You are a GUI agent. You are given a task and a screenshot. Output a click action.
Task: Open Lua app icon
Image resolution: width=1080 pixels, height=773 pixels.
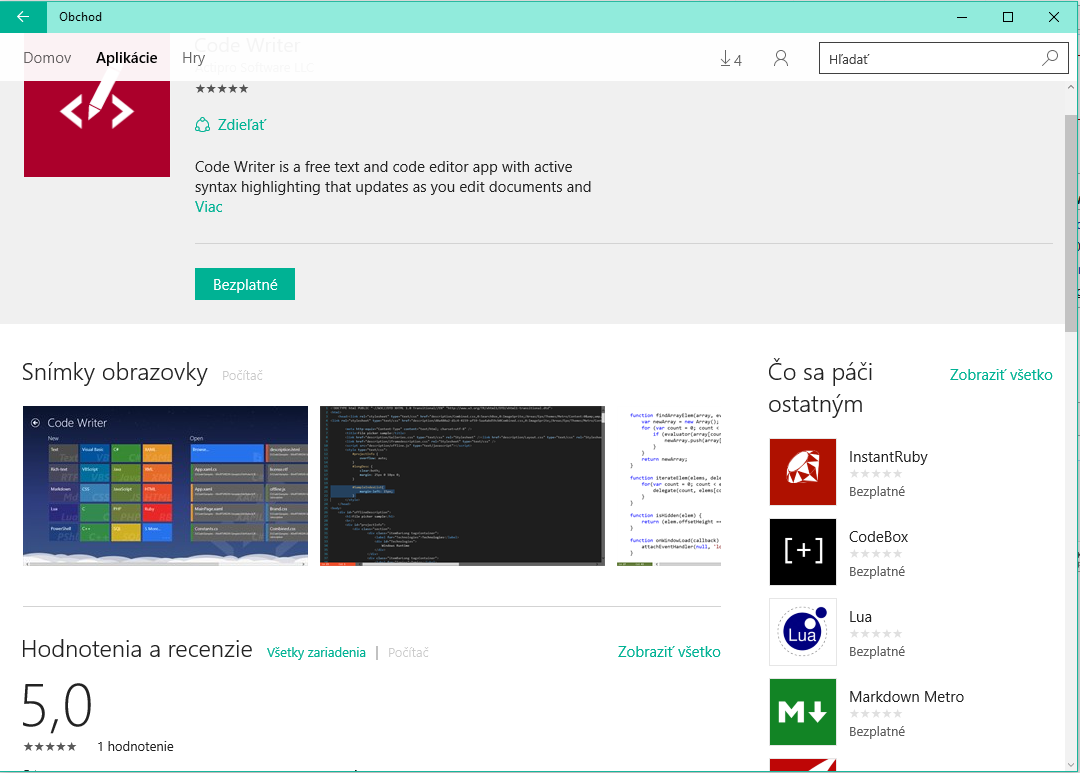coord(802,632)
